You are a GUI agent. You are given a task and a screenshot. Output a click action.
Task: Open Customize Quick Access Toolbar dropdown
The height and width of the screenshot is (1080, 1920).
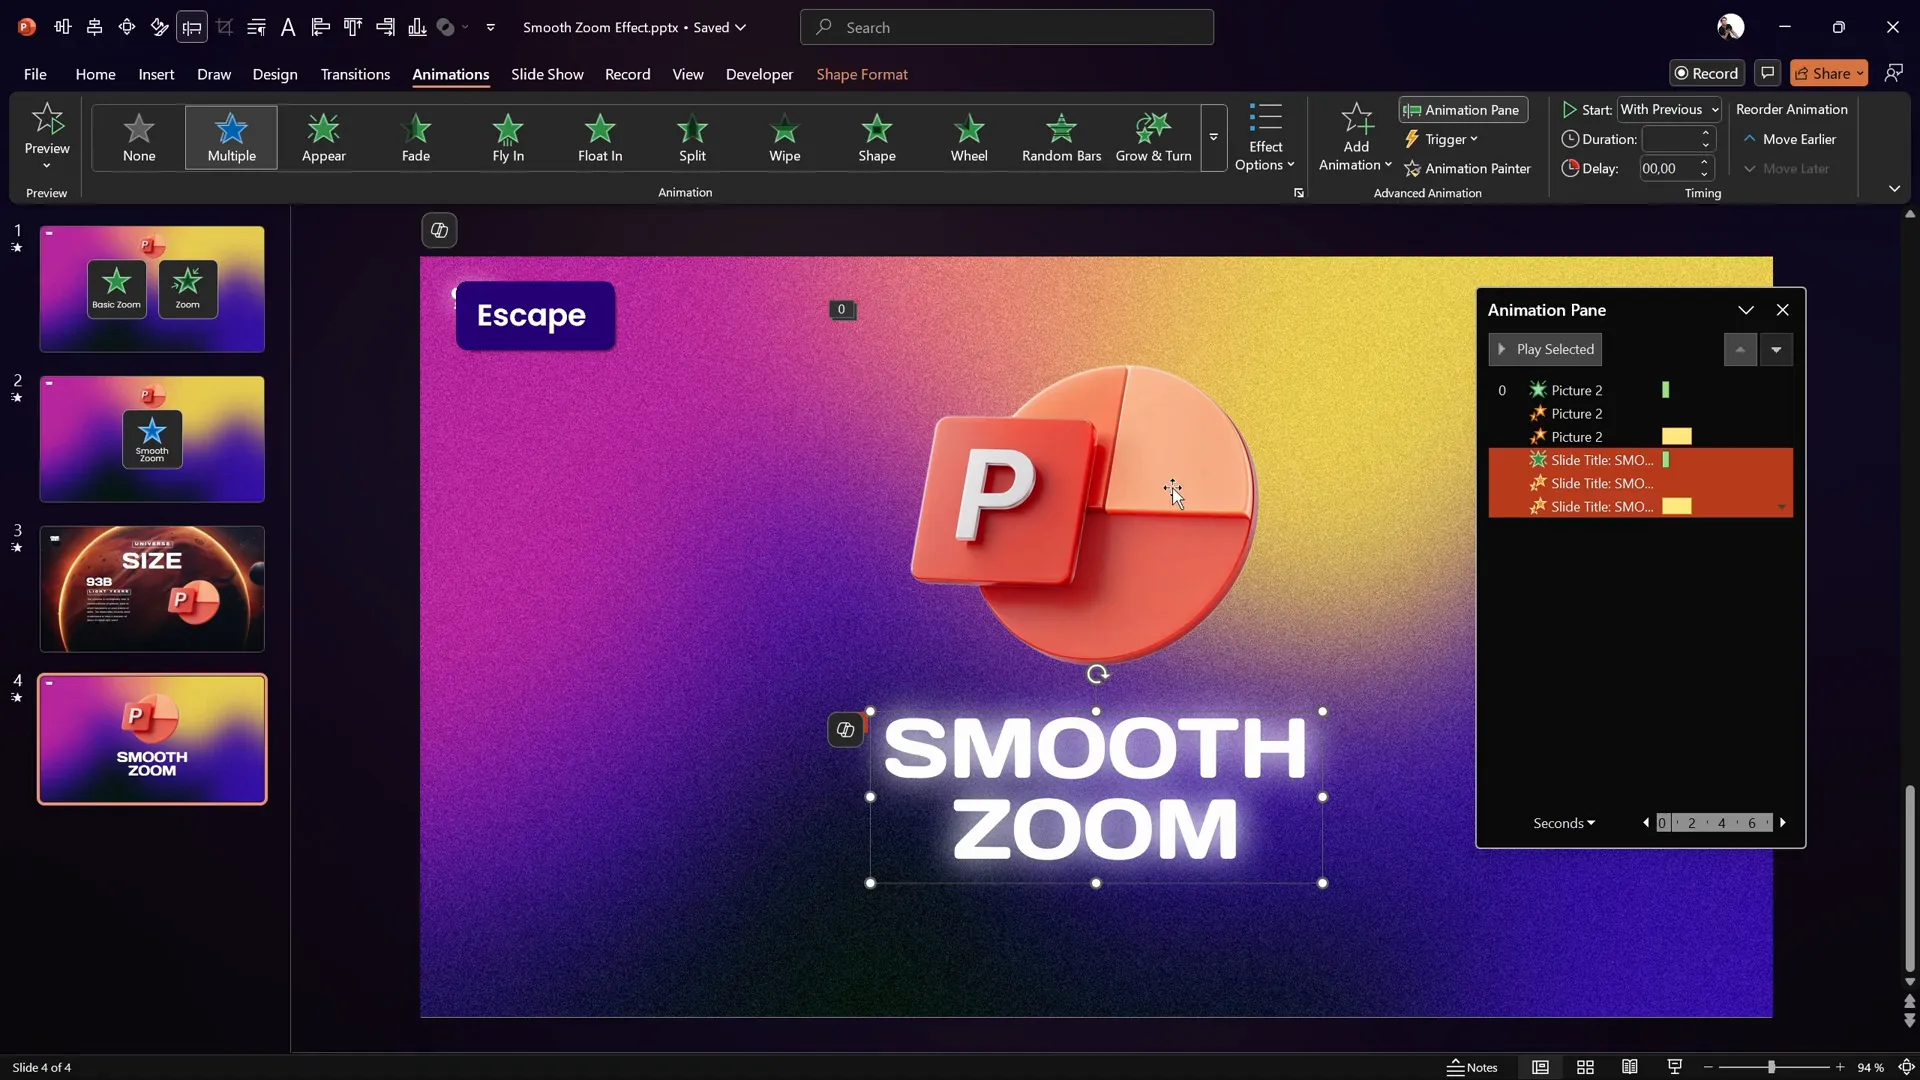pos(490,27)
